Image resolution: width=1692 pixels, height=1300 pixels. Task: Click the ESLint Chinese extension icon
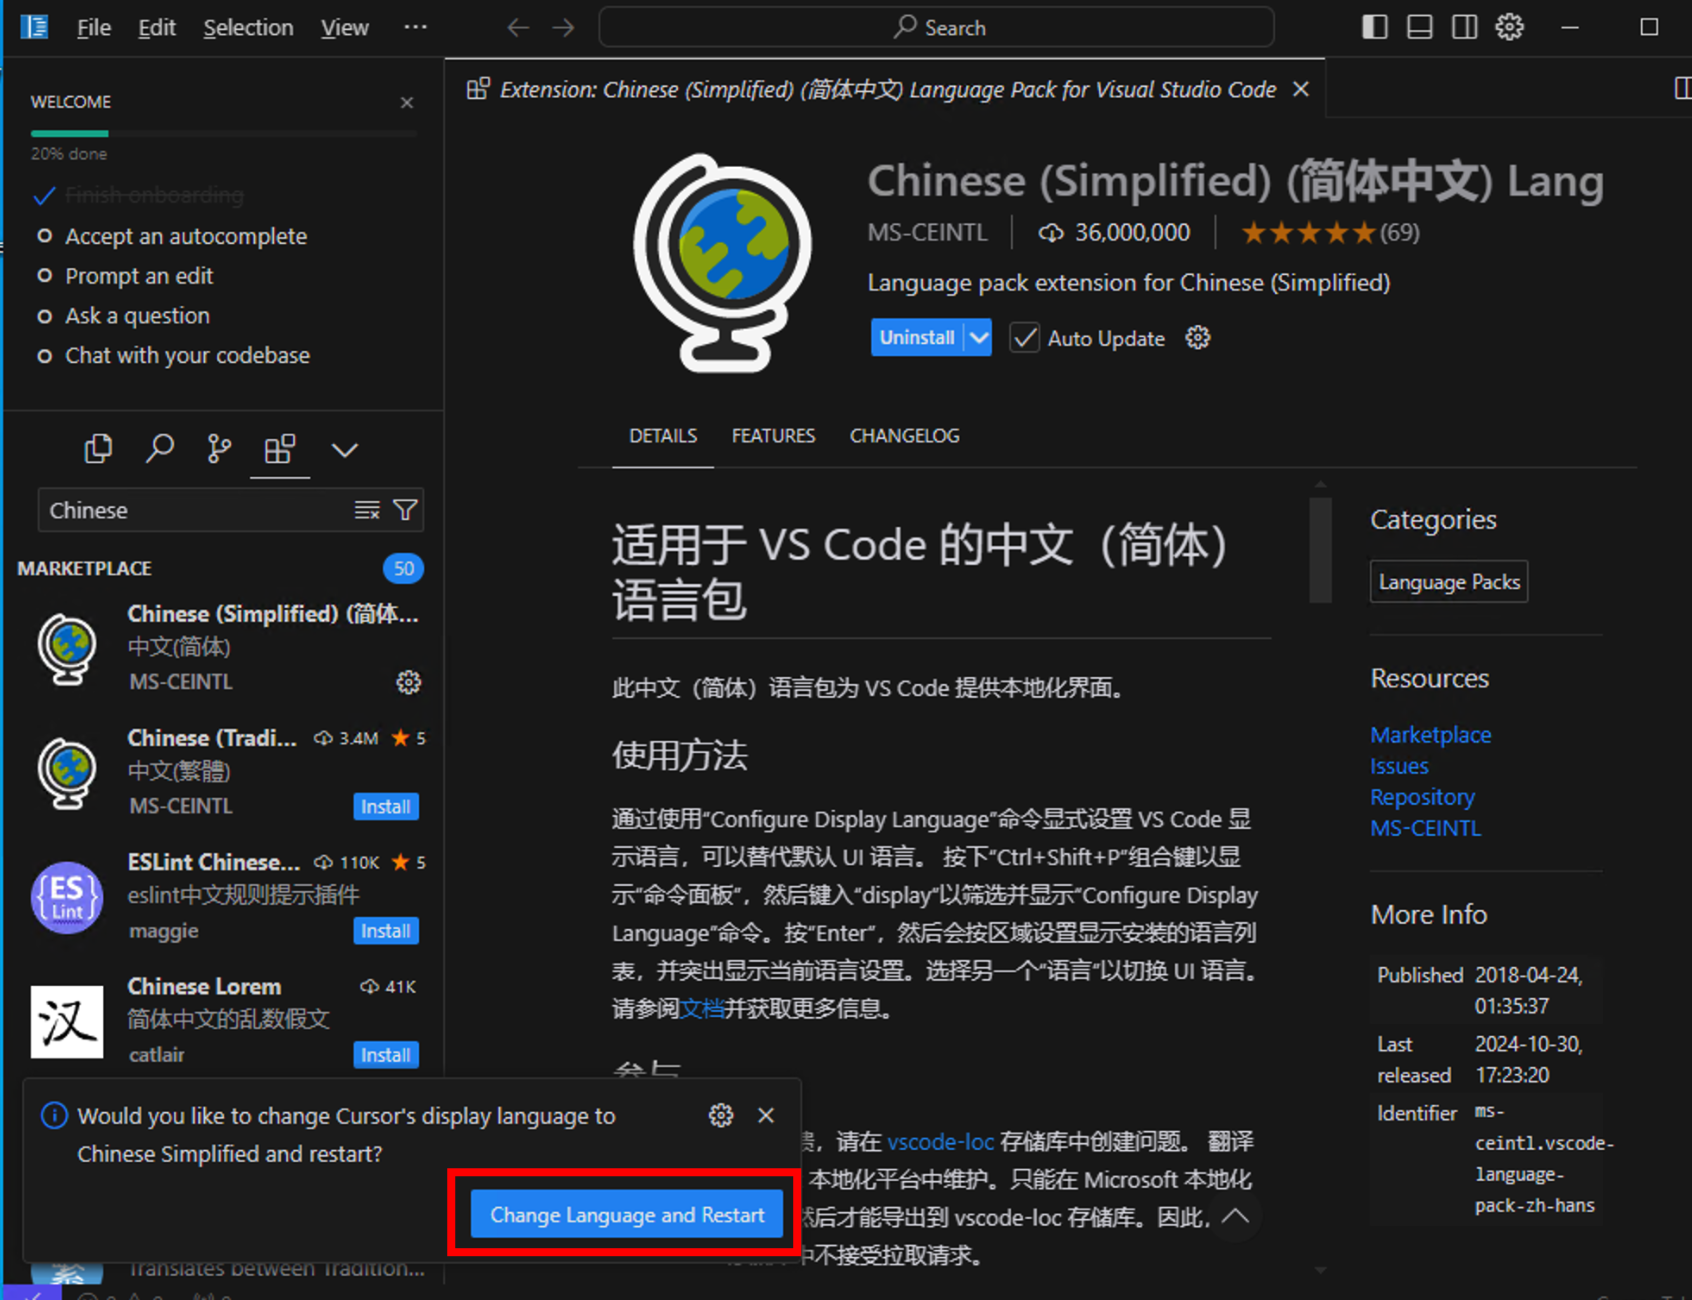[67, 897]
